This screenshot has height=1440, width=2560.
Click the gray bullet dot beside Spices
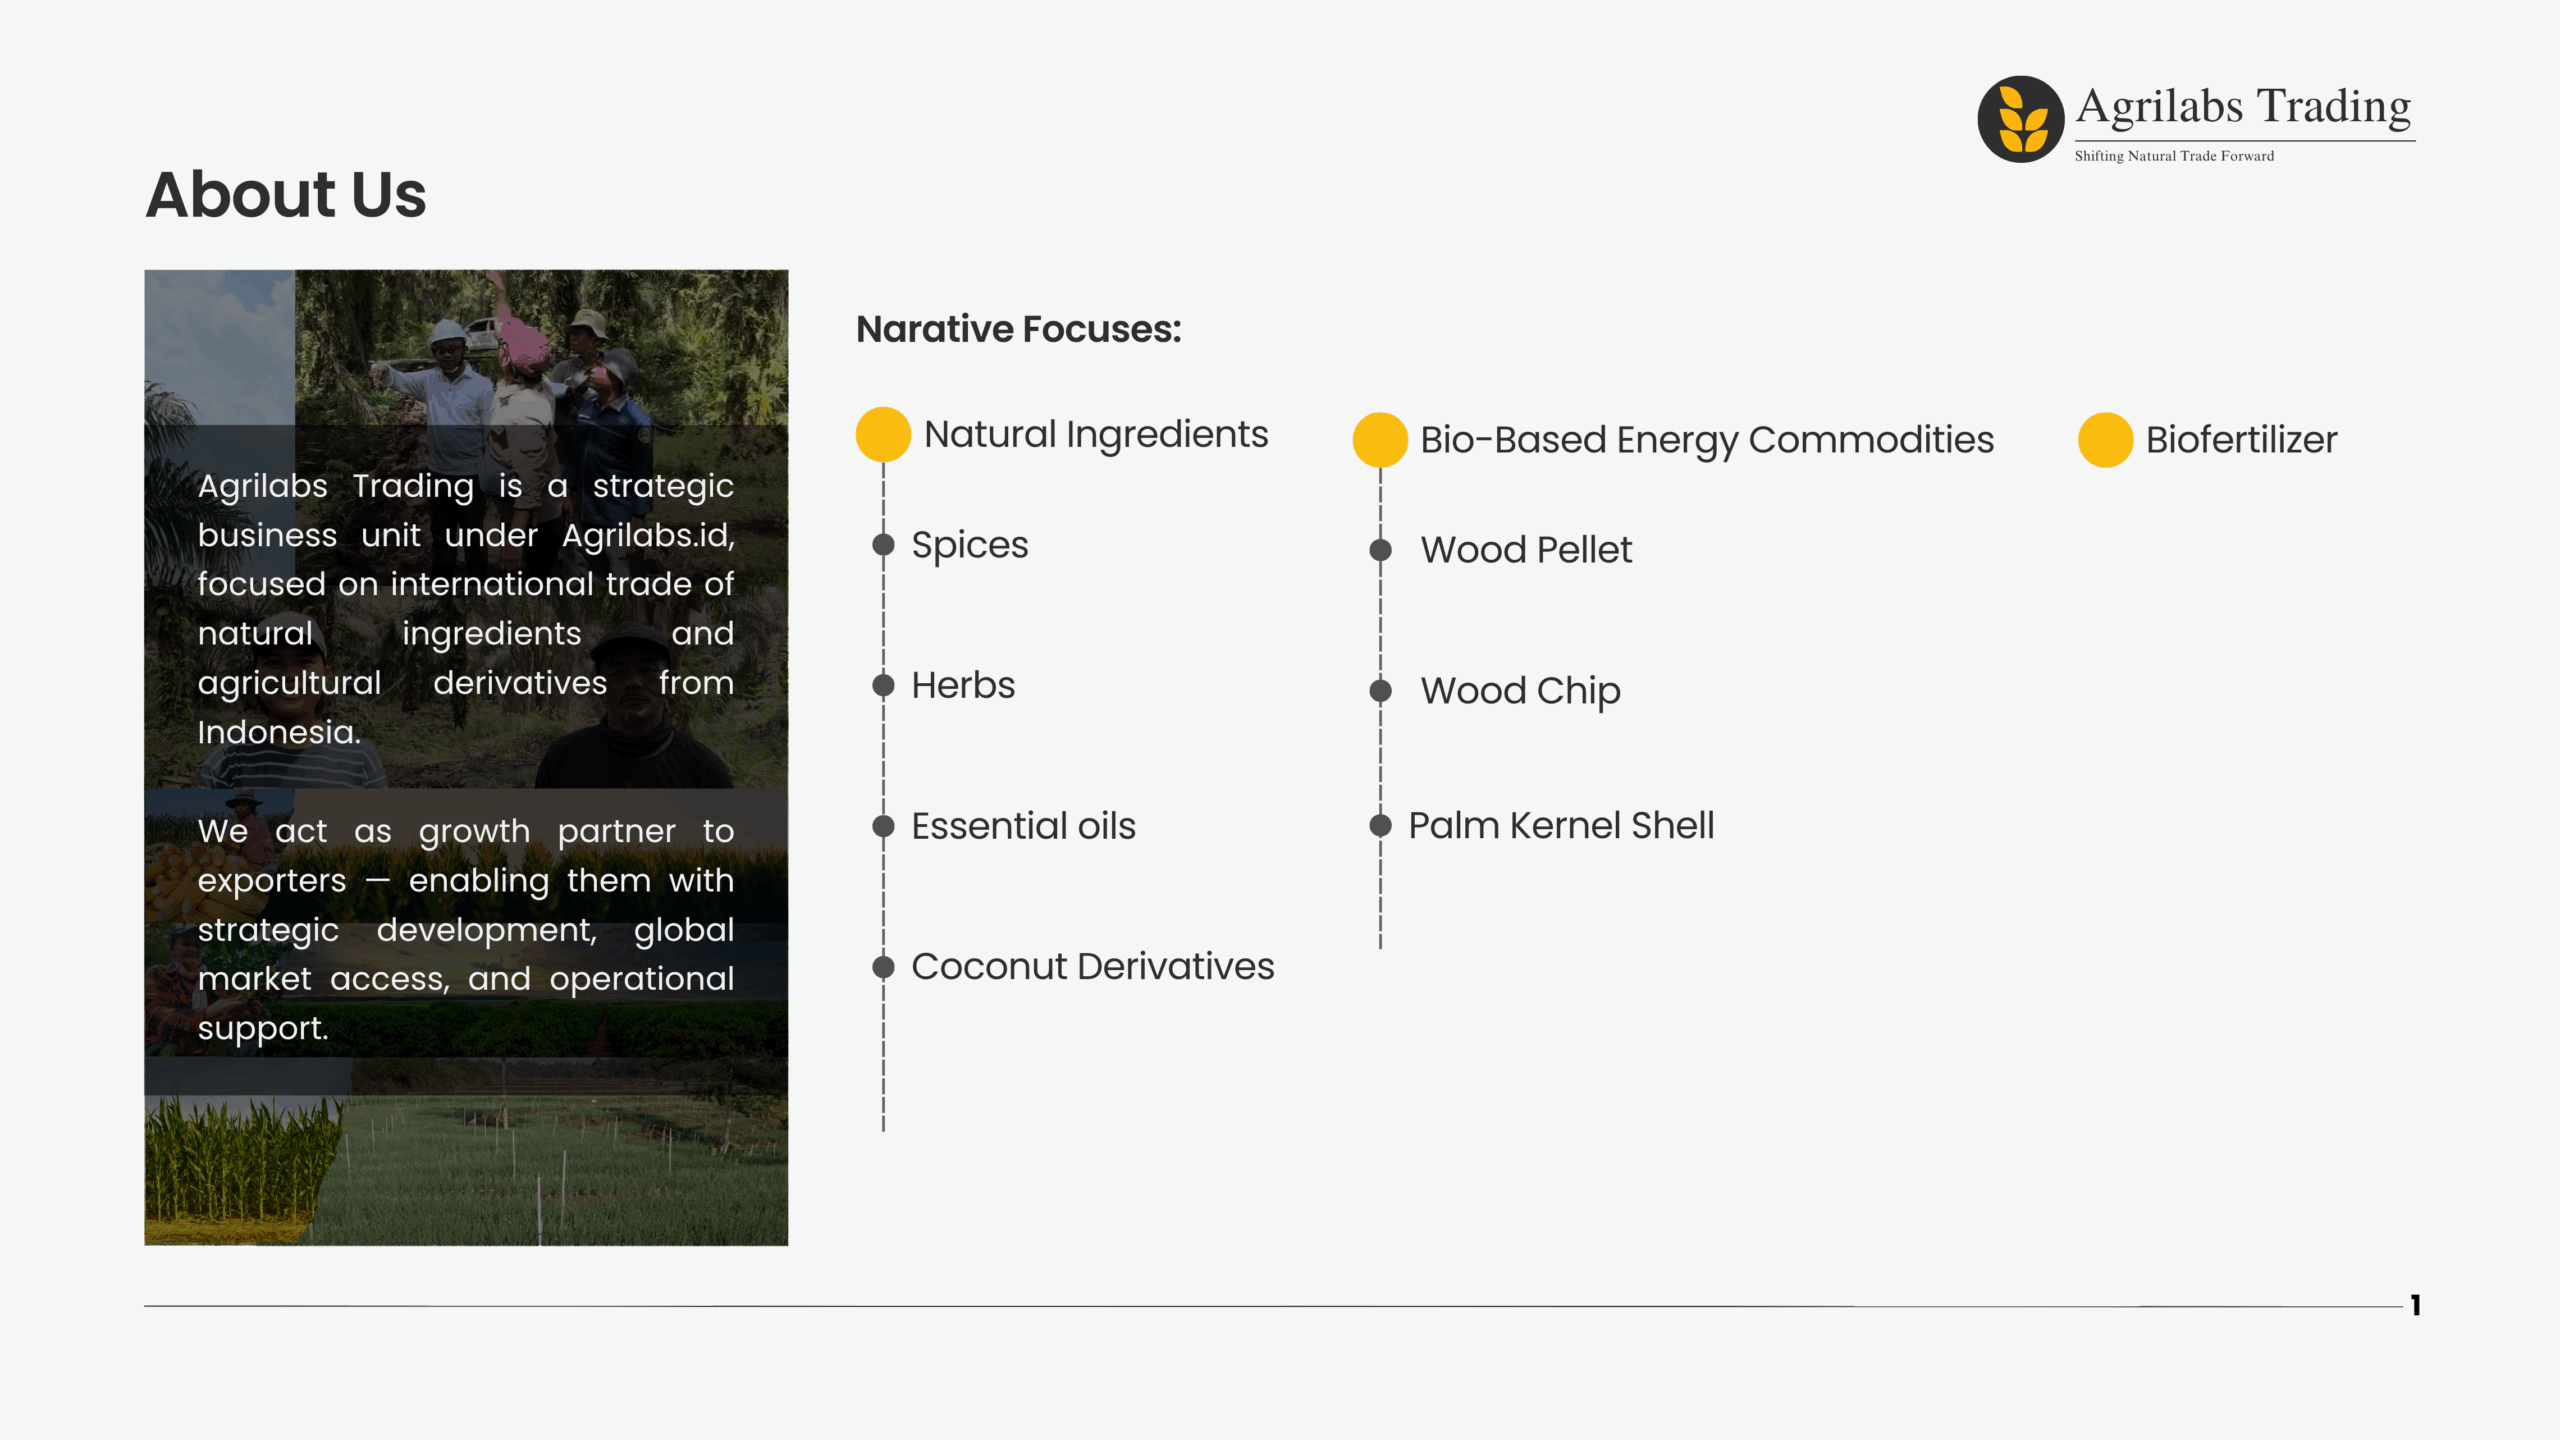883,544
